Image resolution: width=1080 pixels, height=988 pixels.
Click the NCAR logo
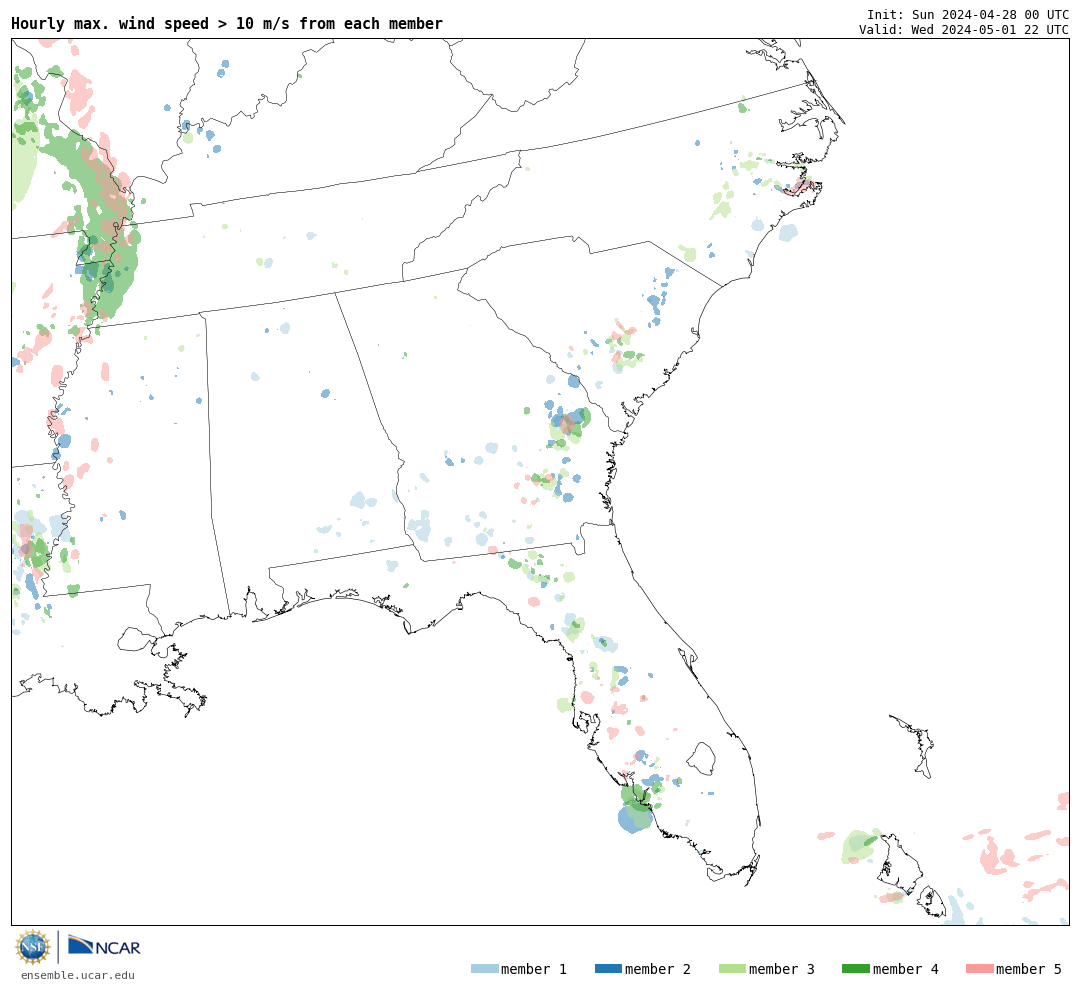click(104, 946)
